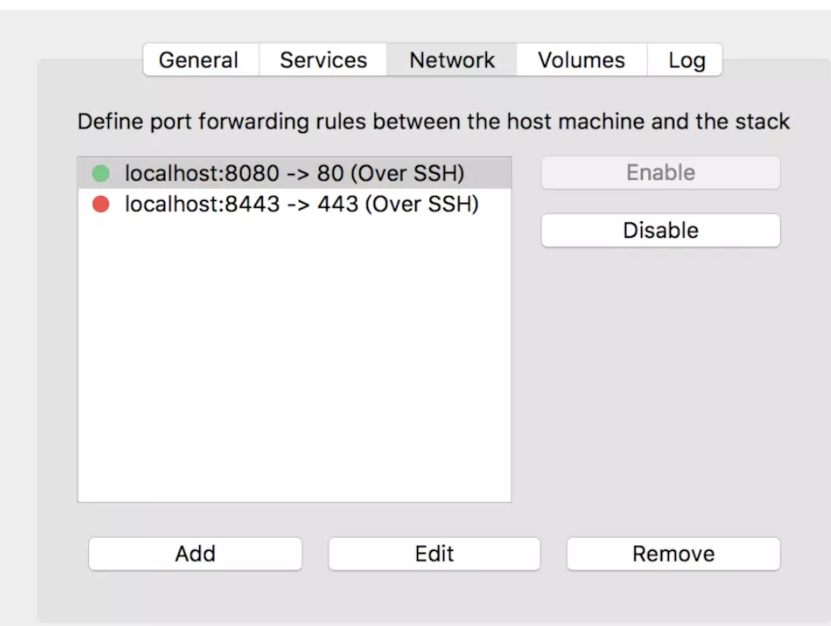Image resolution: width=831 pixels, height=626 pixels.
Task: Disable the selected port forwarding rule
Action: tap(660, 231)
